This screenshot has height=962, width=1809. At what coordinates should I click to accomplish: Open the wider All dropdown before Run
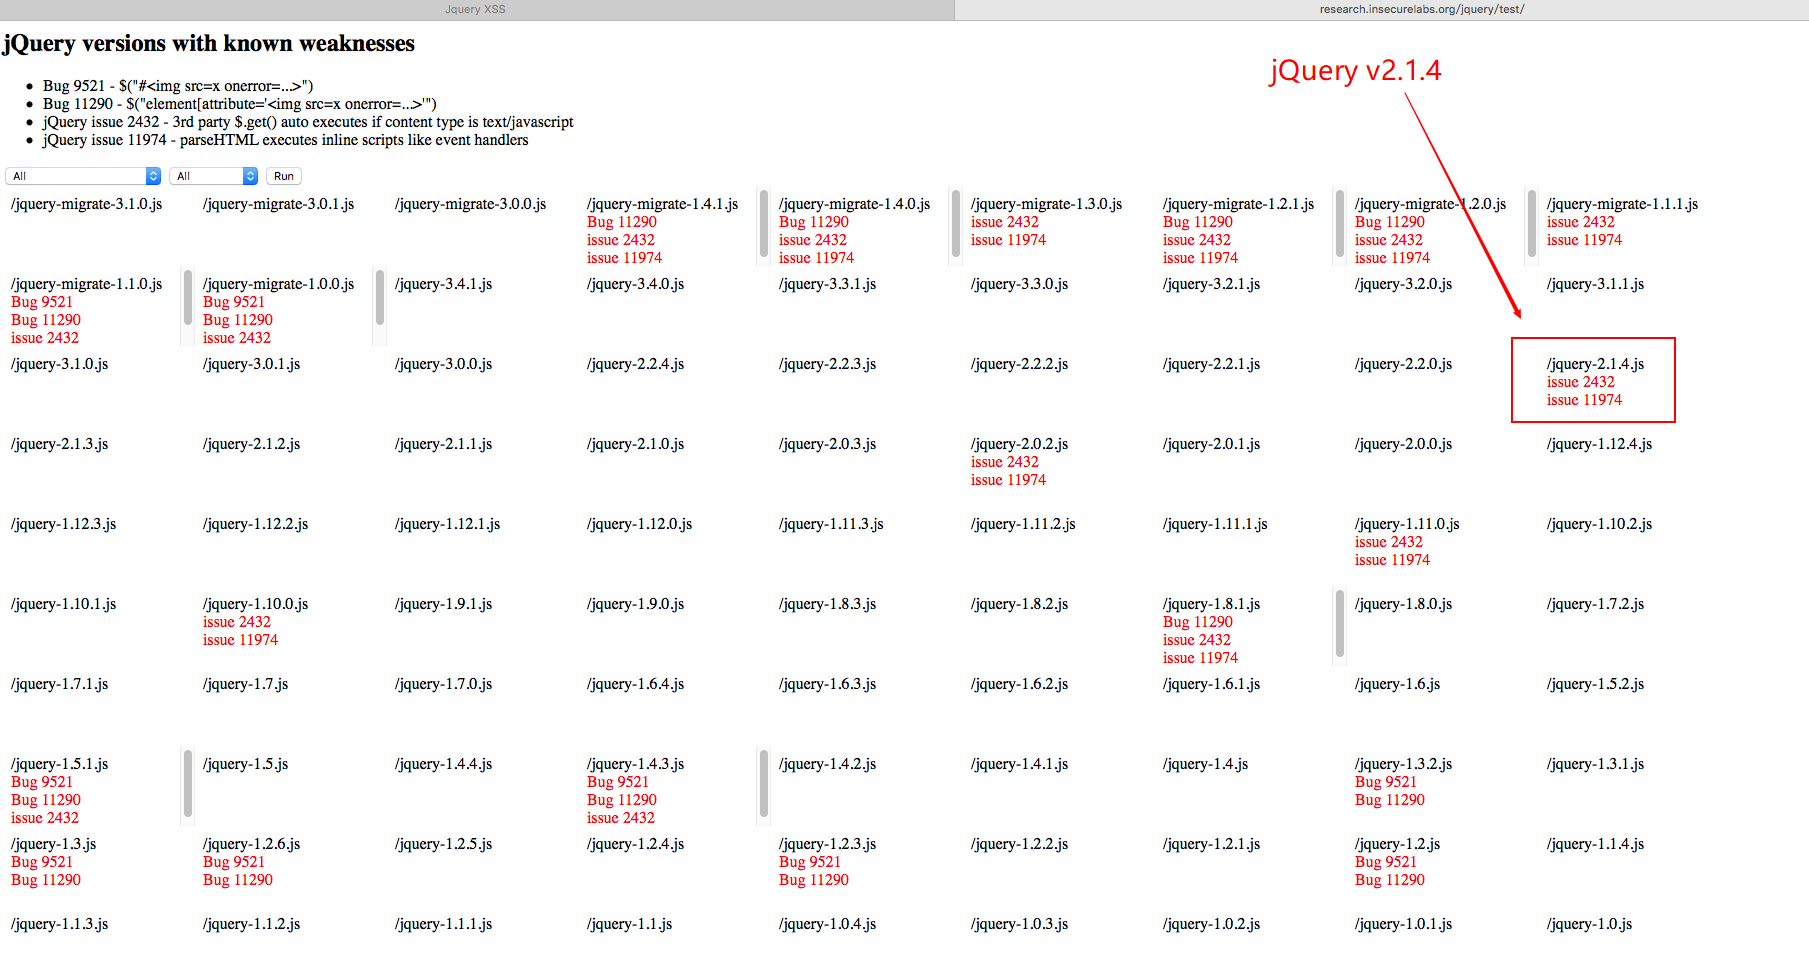83,176
